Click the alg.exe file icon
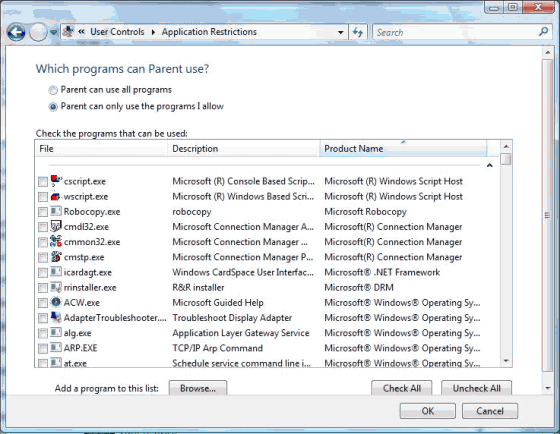This screenshot has height=434, width=560. (x=56, y=333)
